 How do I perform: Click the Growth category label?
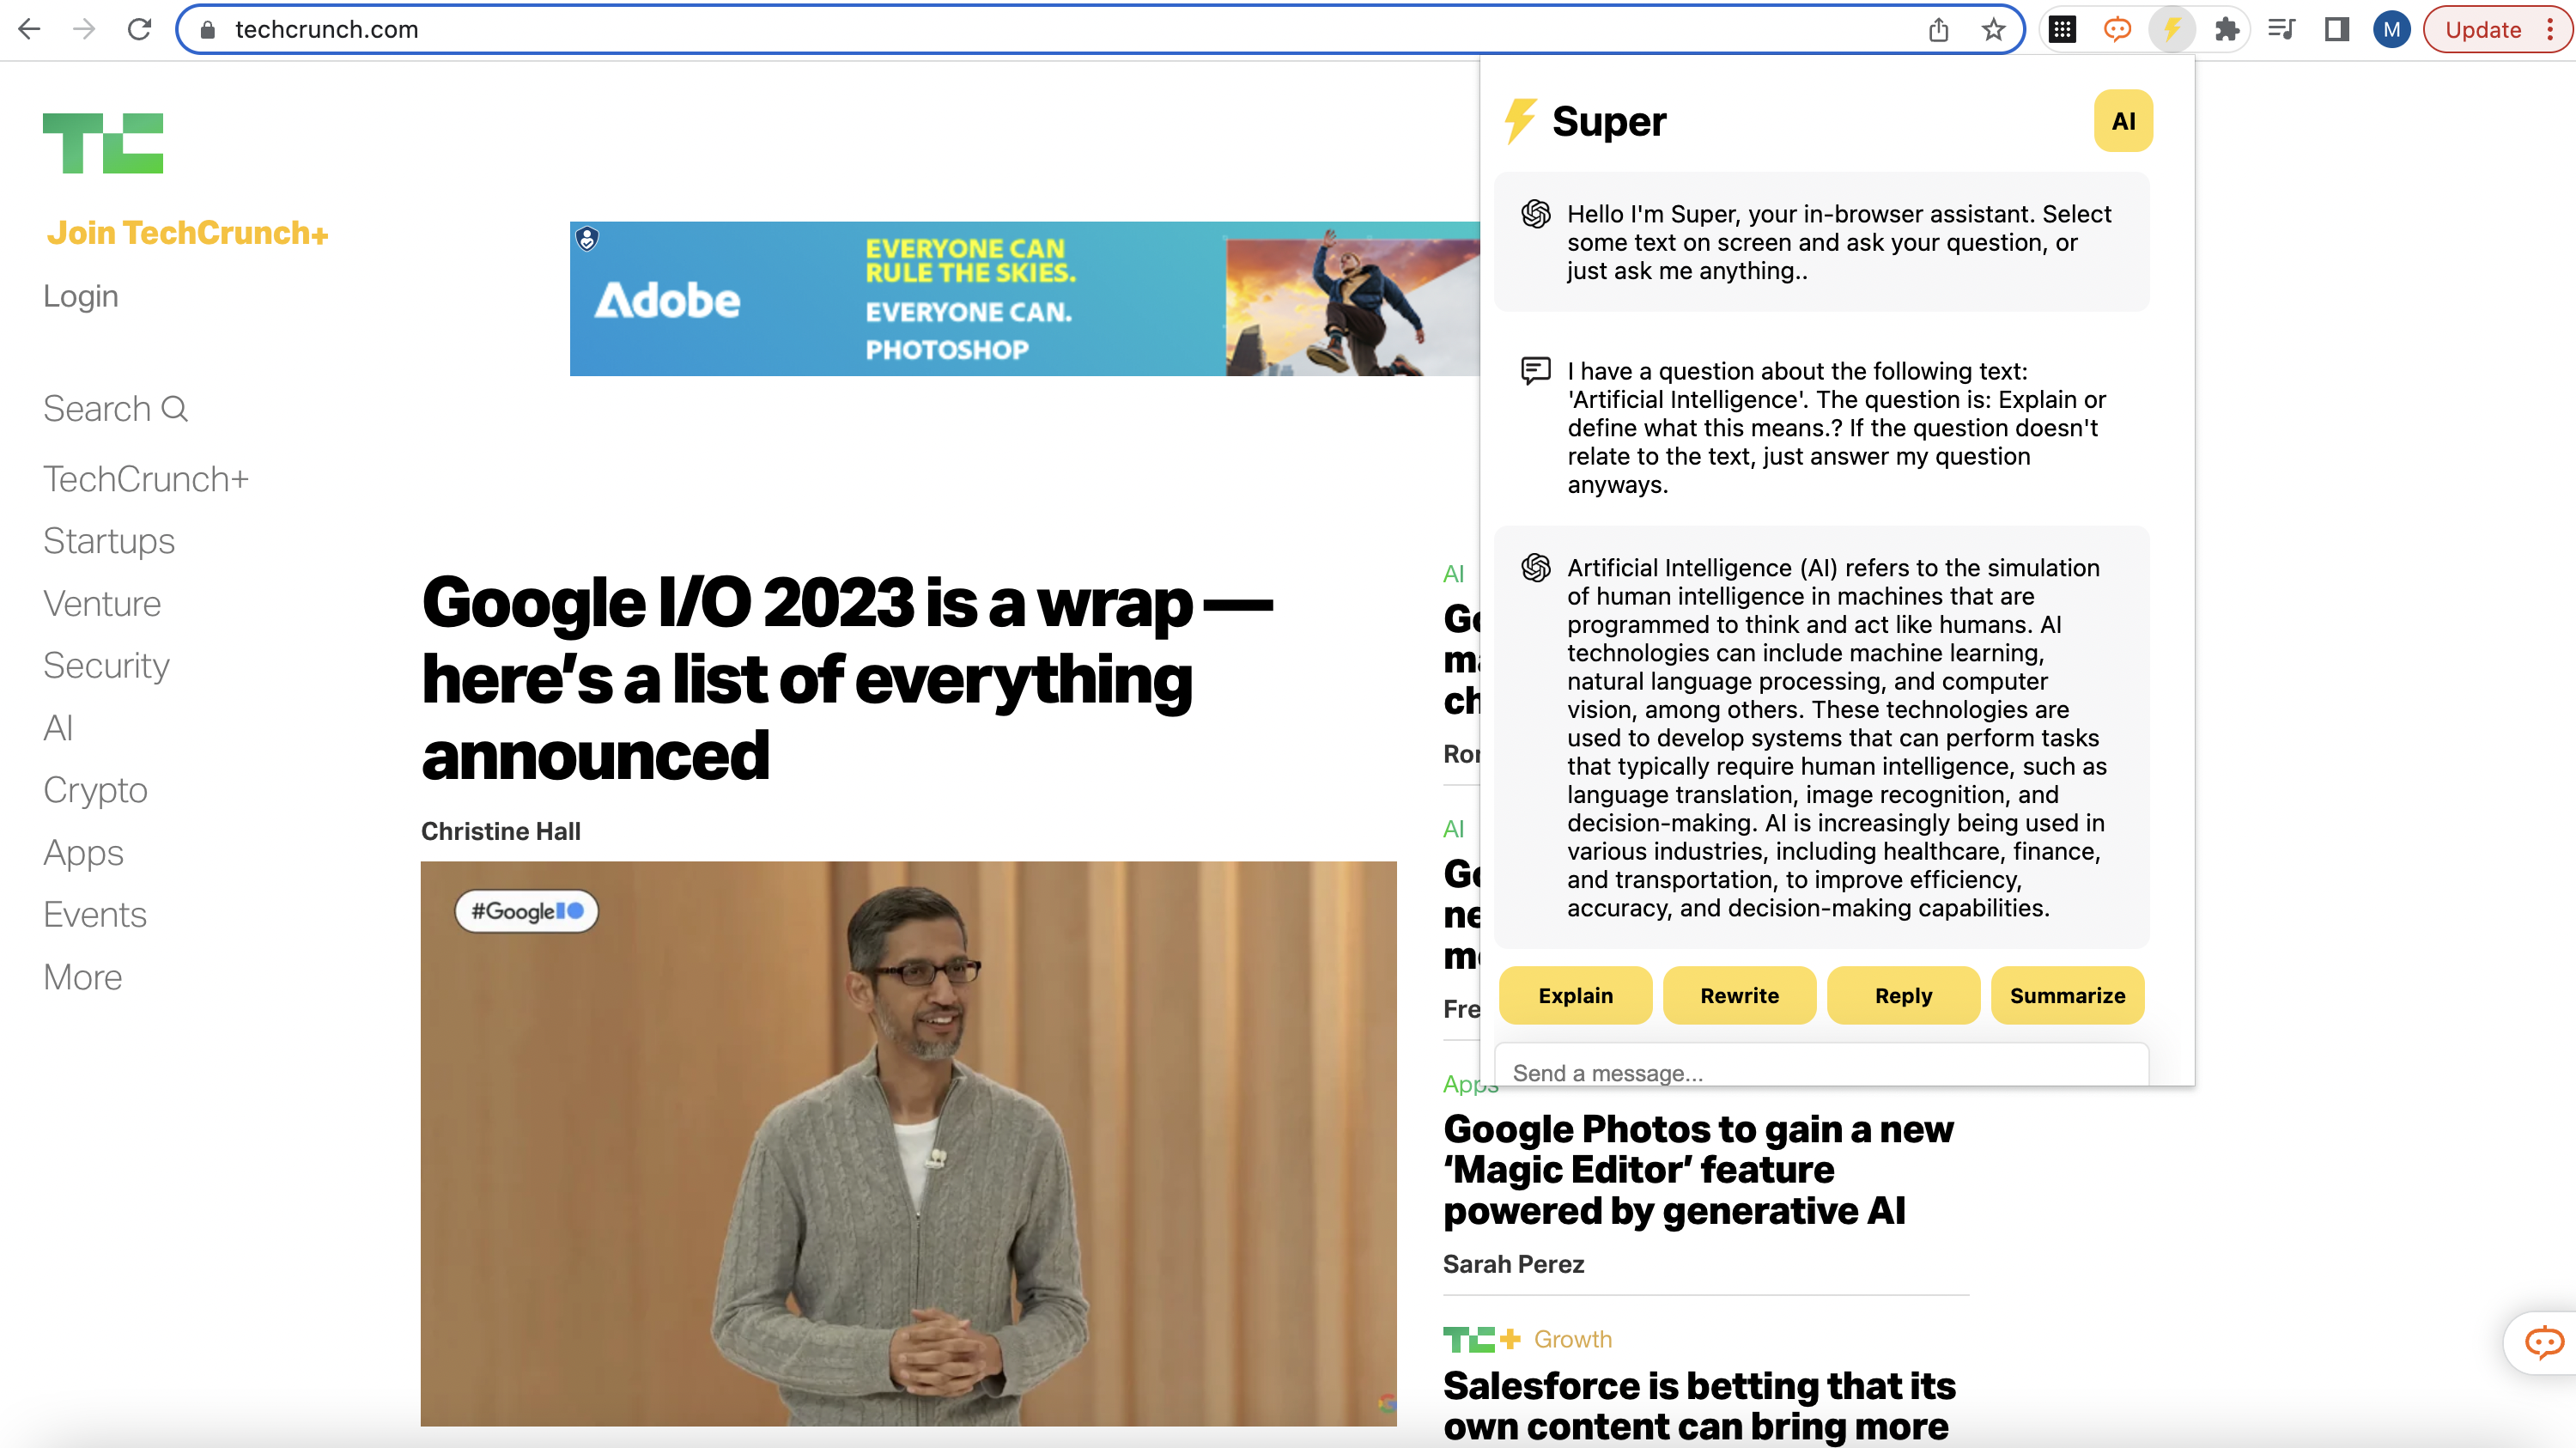pos(1573,1339)
